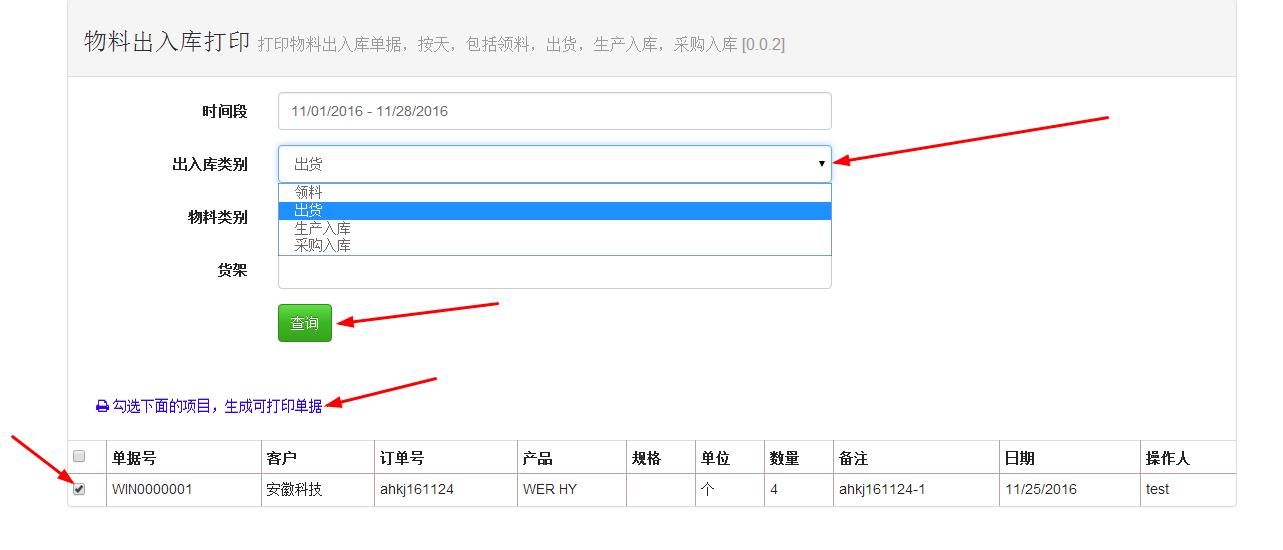Click the 时间段 date range field
Viewport: 1283px width, 550px height.
click(x=554, y=111)
